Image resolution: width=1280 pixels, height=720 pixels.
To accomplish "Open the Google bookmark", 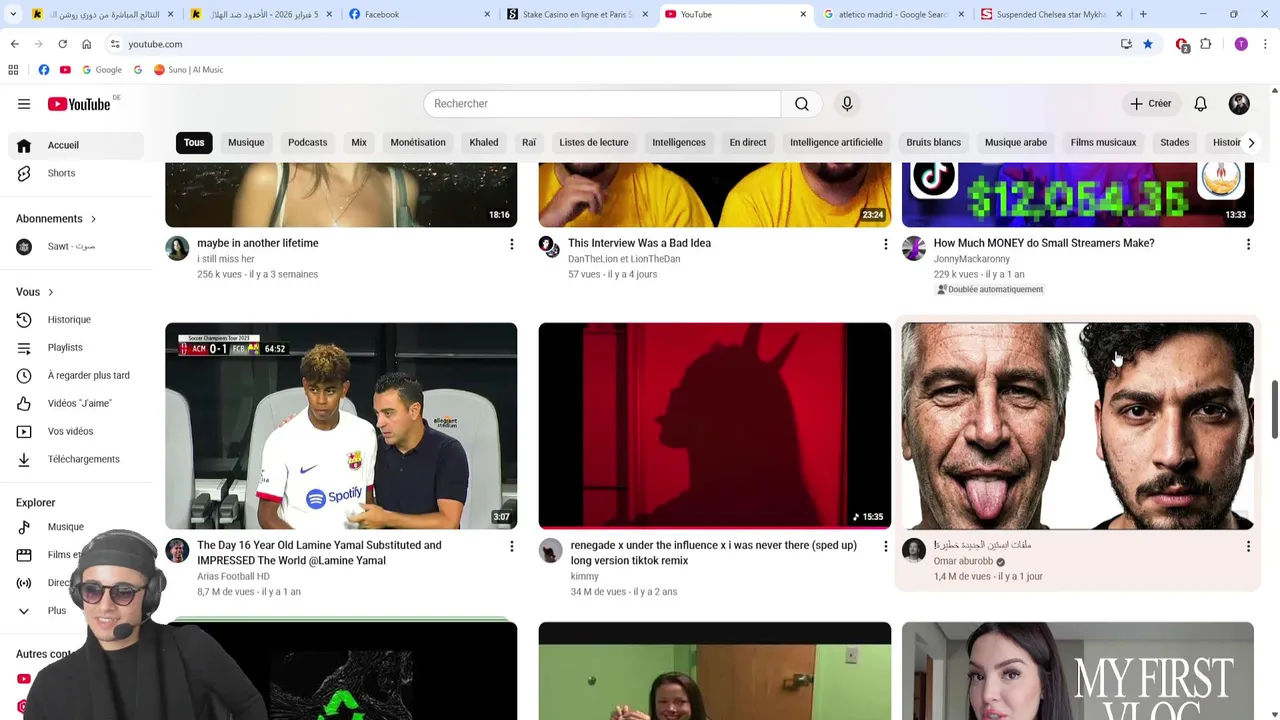I will pyautogui.click(x=102, y=70).
